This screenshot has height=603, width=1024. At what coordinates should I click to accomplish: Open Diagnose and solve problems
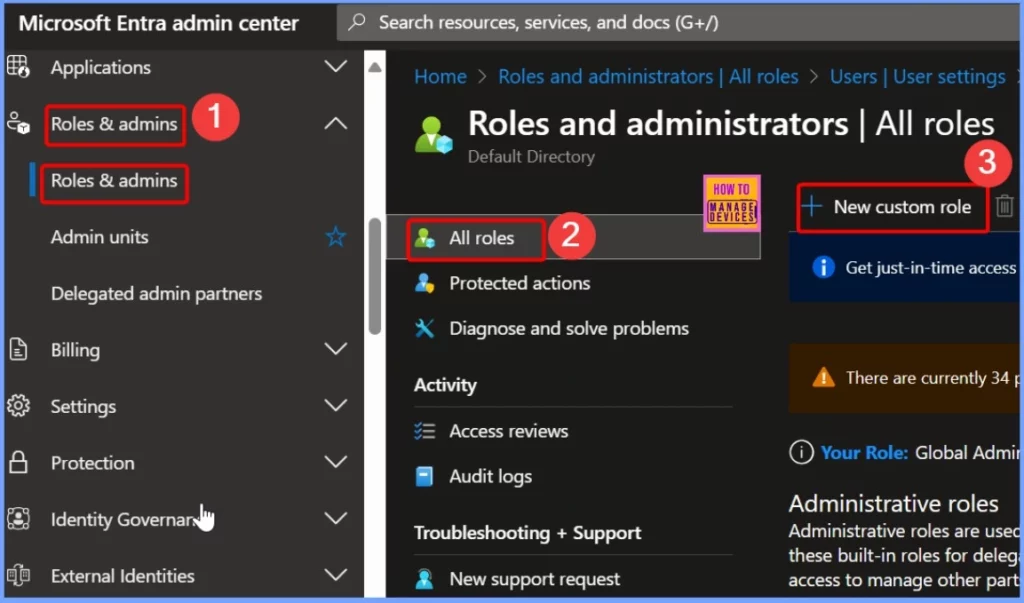(568, 328)
